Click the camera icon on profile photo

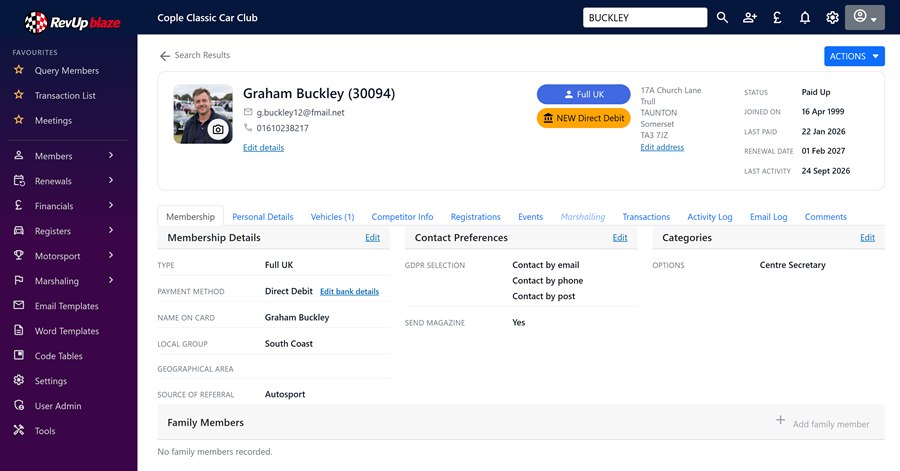218,130
